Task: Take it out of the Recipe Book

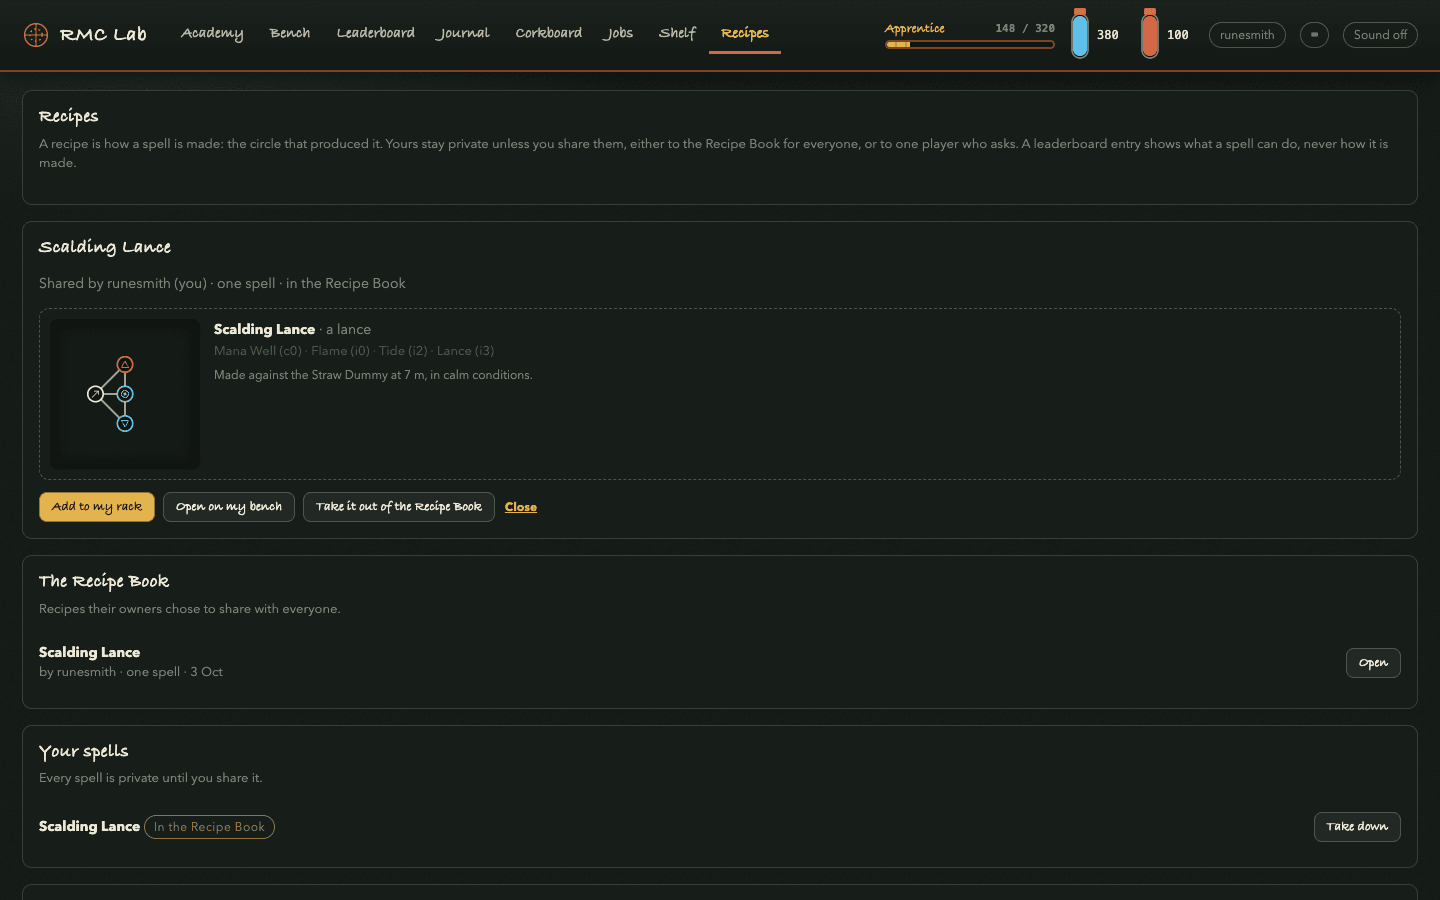Action: coord(399,507)
